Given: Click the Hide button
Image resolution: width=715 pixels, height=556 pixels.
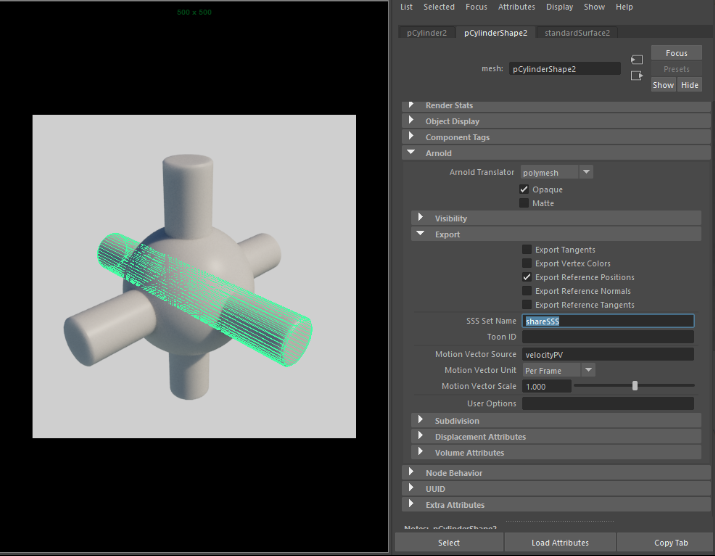Looking at the screenshot, I should [689, 85].
